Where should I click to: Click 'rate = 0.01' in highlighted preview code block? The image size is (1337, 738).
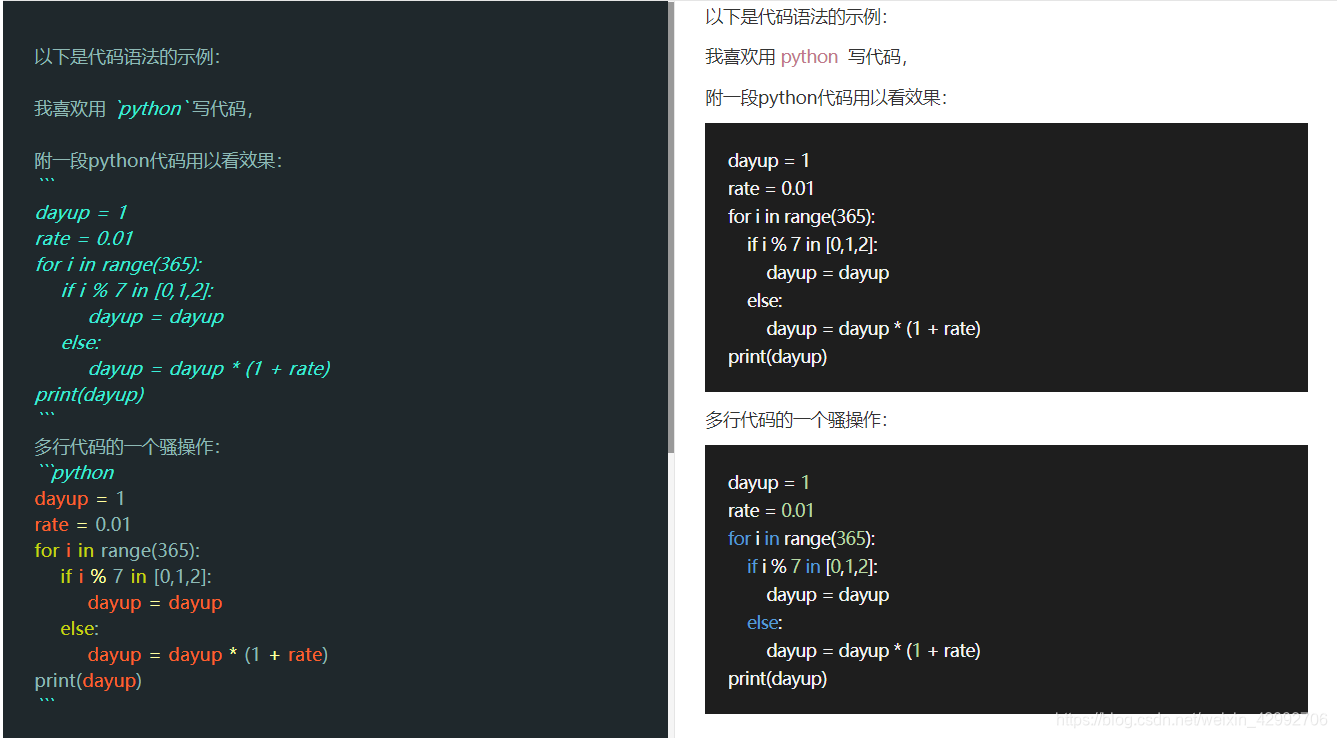tap(771, 511)
